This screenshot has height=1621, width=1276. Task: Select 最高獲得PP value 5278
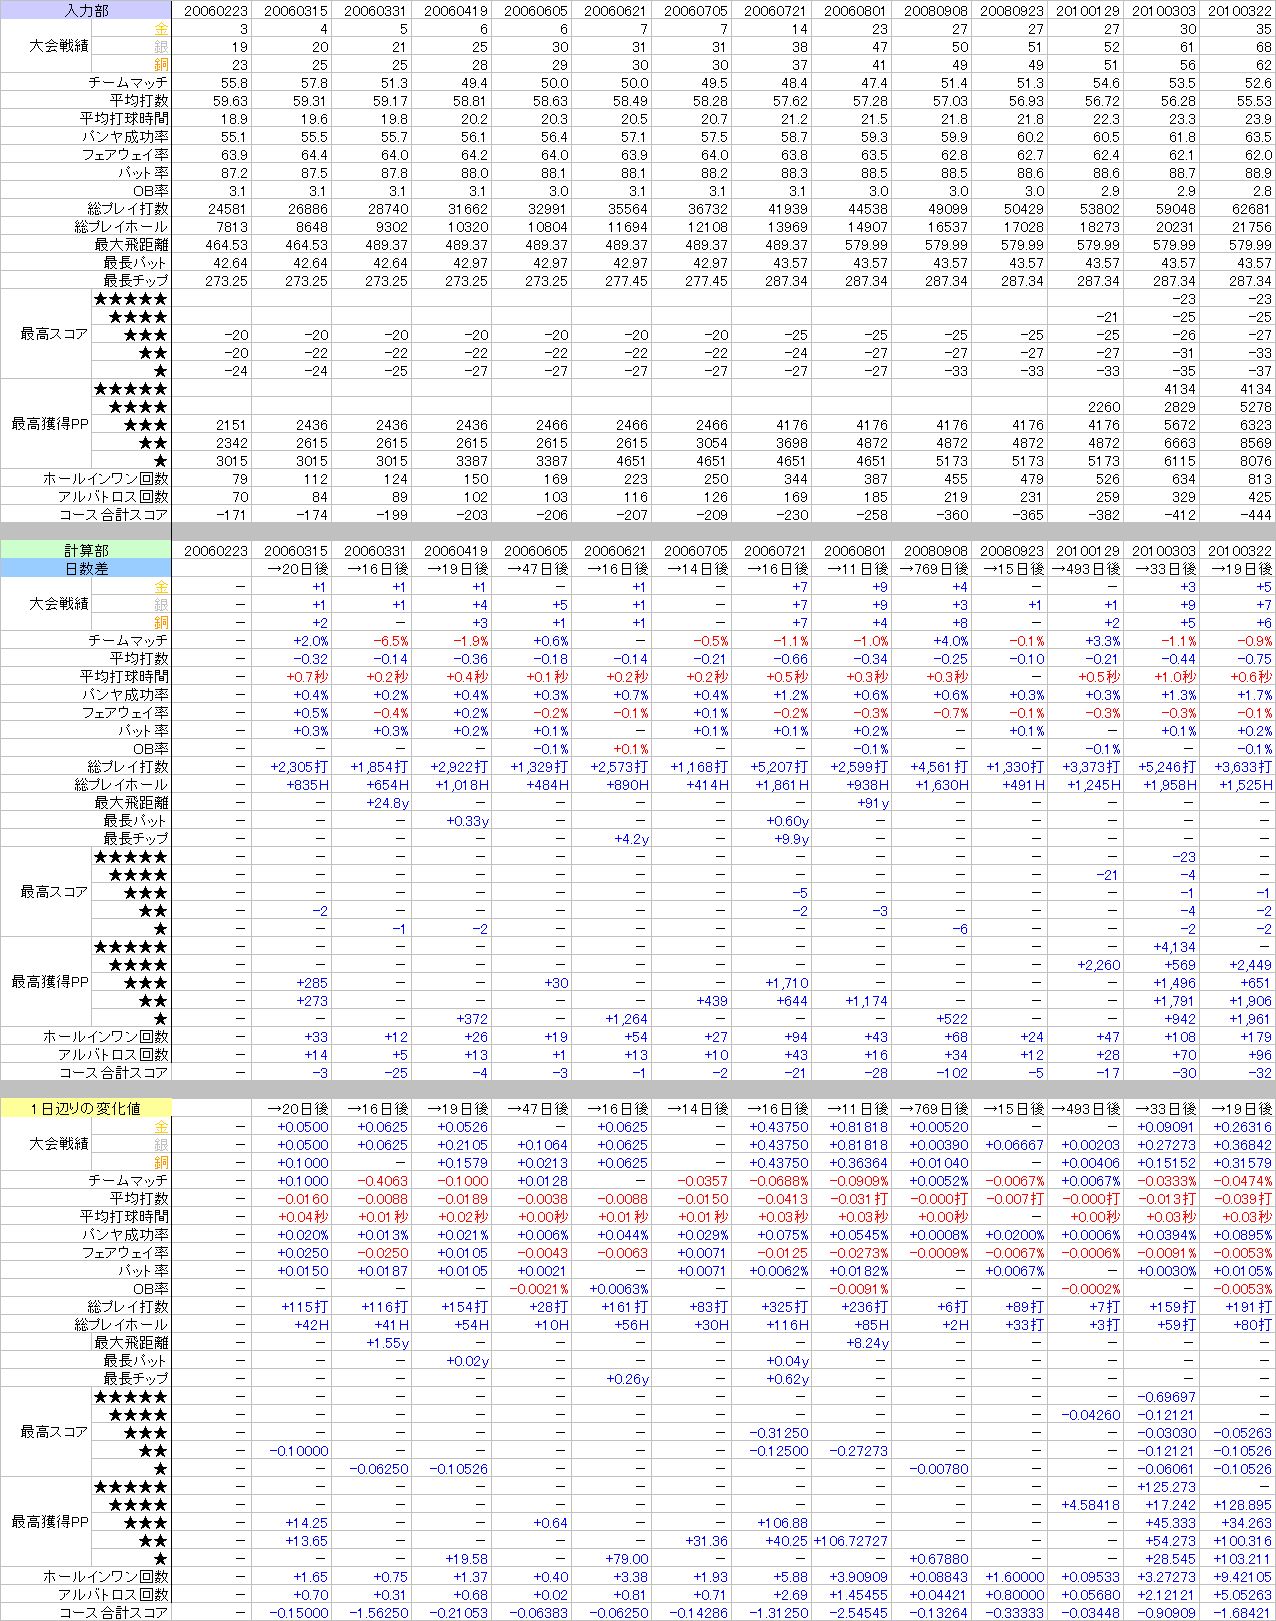(x=1254, y=407)
